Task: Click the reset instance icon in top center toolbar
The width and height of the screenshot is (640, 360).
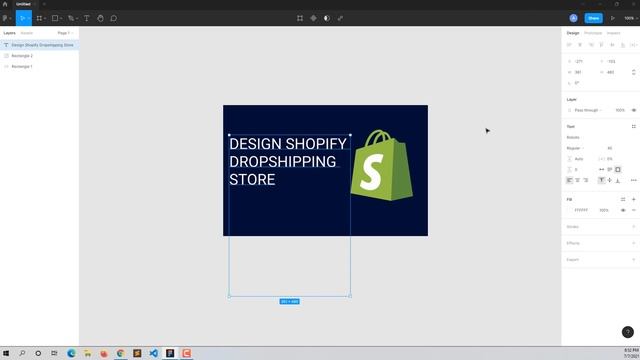Action: (x=300, y=18)
